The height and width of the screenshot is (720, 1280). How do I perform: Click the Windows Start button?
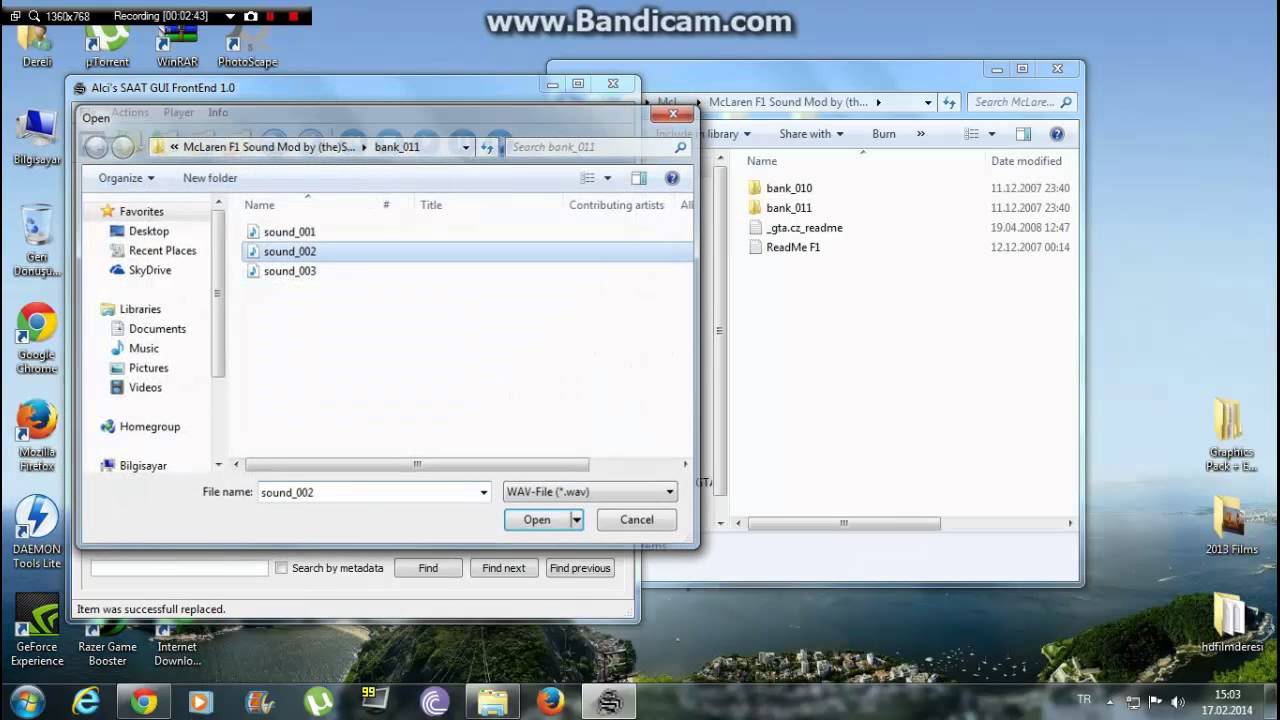[27, 701]
